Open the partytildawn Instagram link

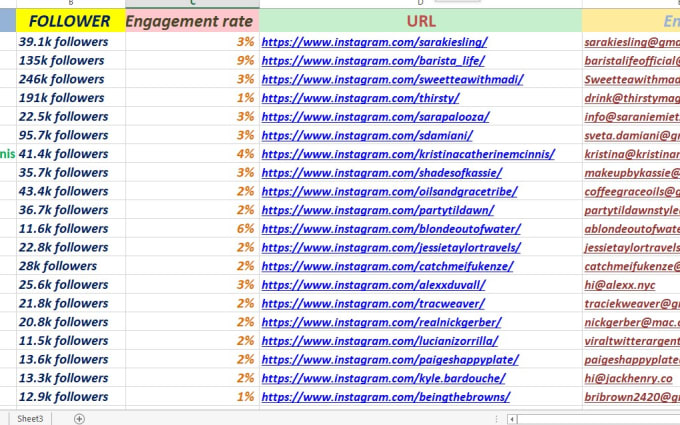click(378, 210)
